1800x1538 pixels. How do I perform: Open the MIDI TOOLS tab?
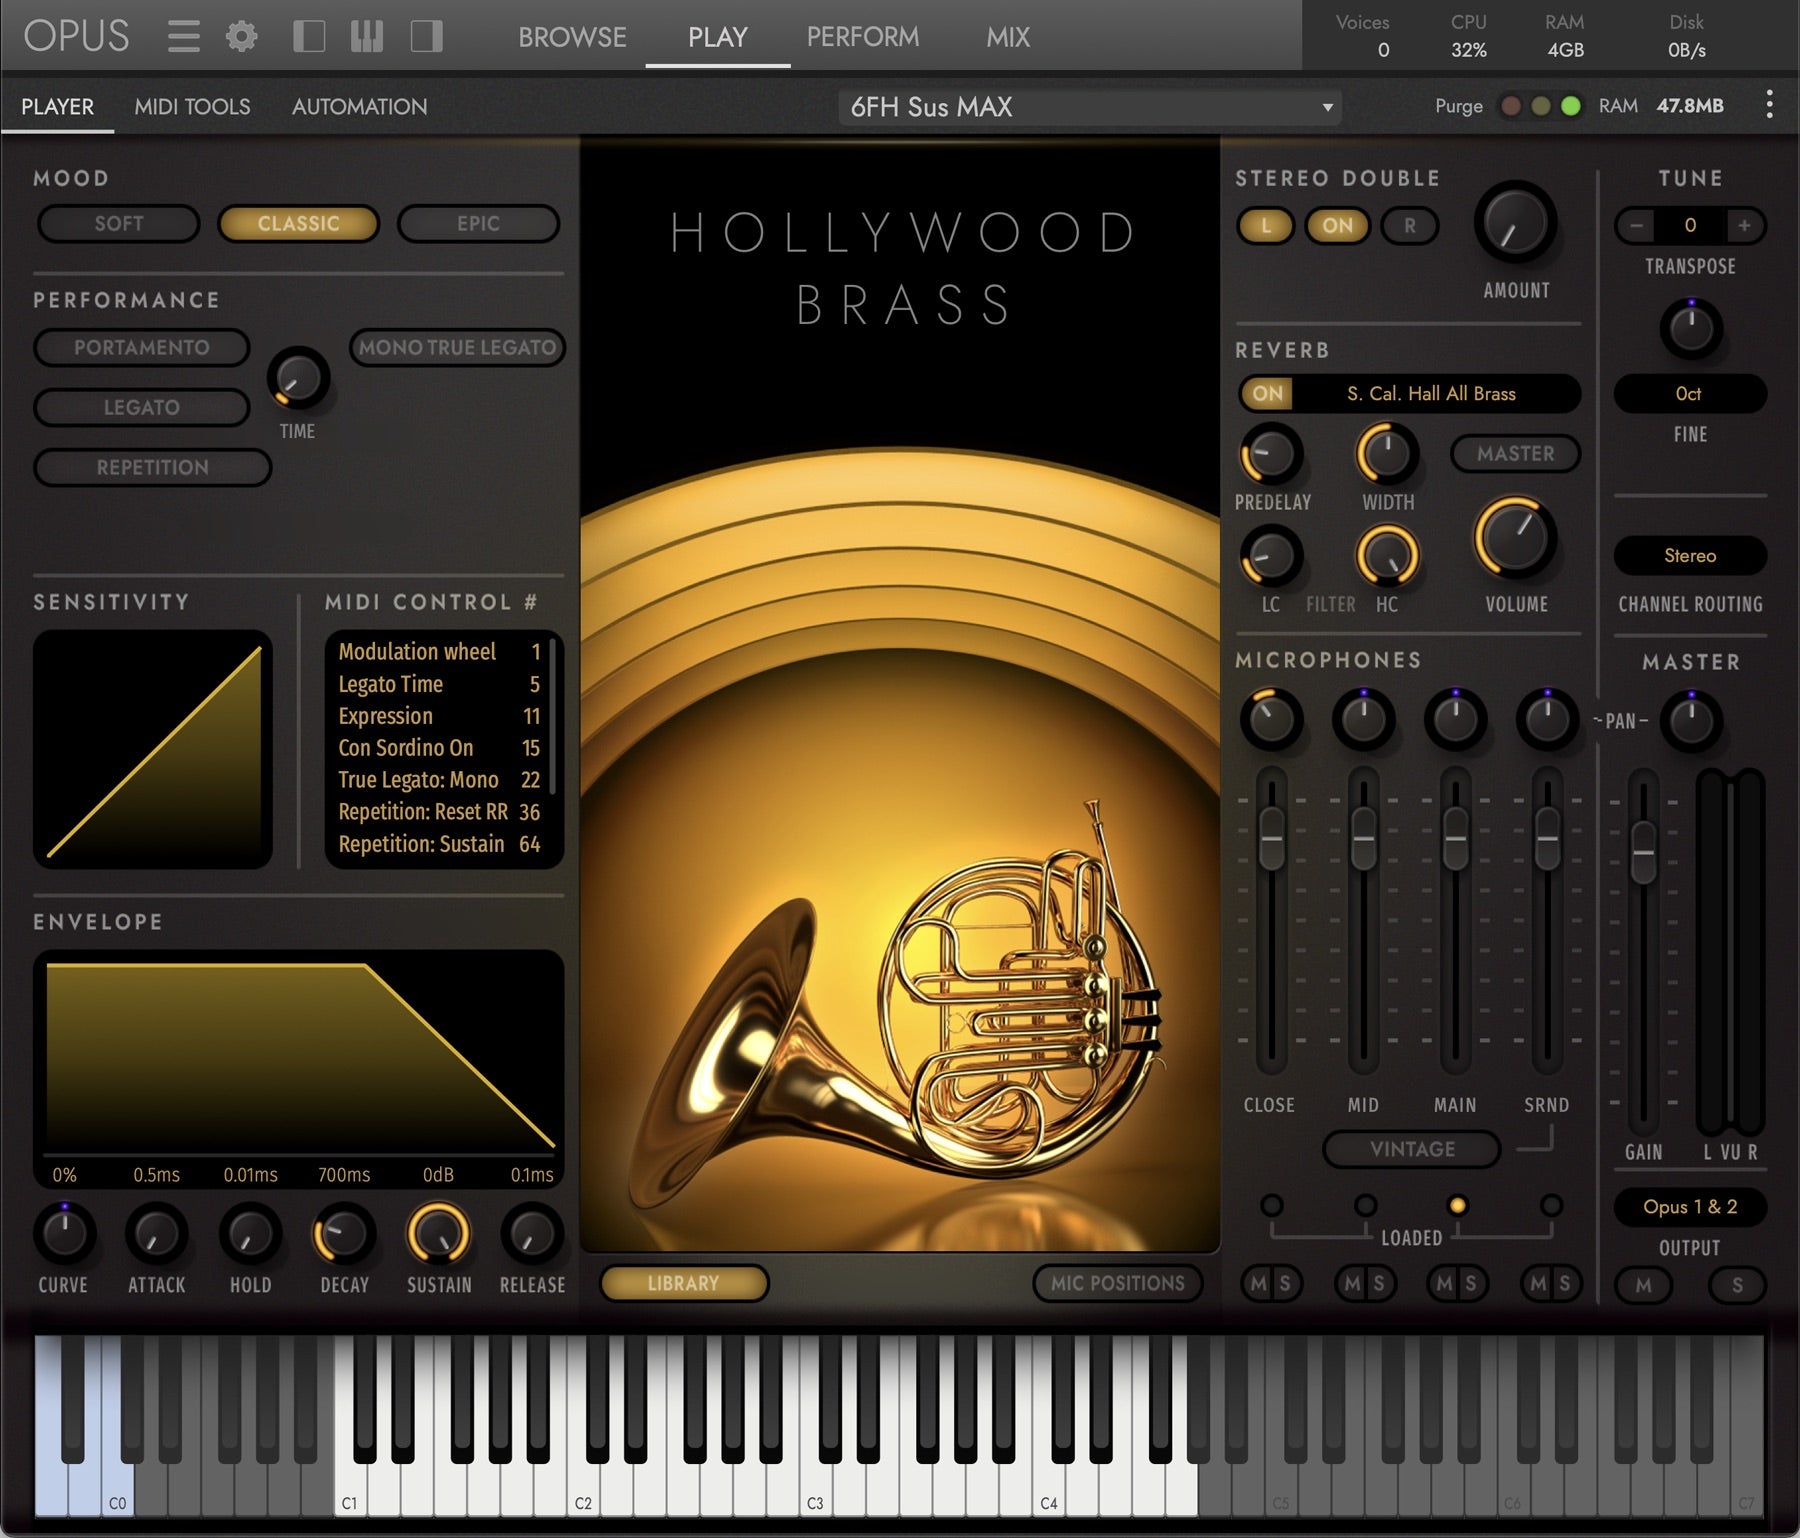[x=193, y=106]
